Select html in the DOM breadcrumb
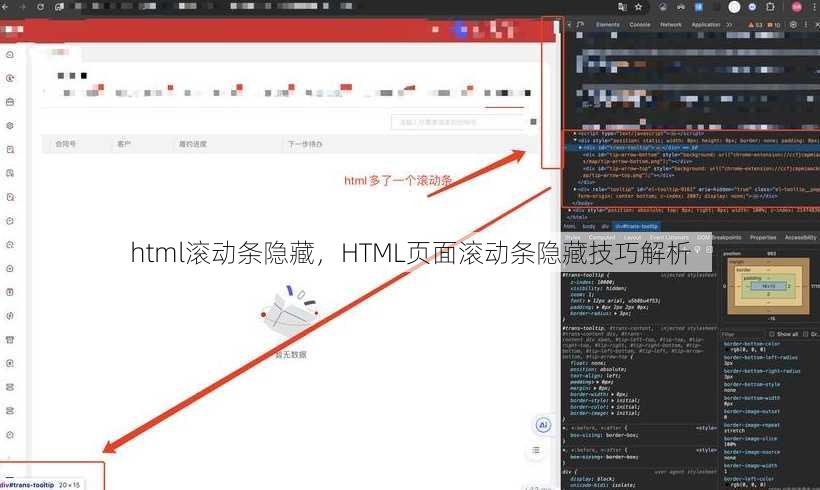 coord(570,226)
